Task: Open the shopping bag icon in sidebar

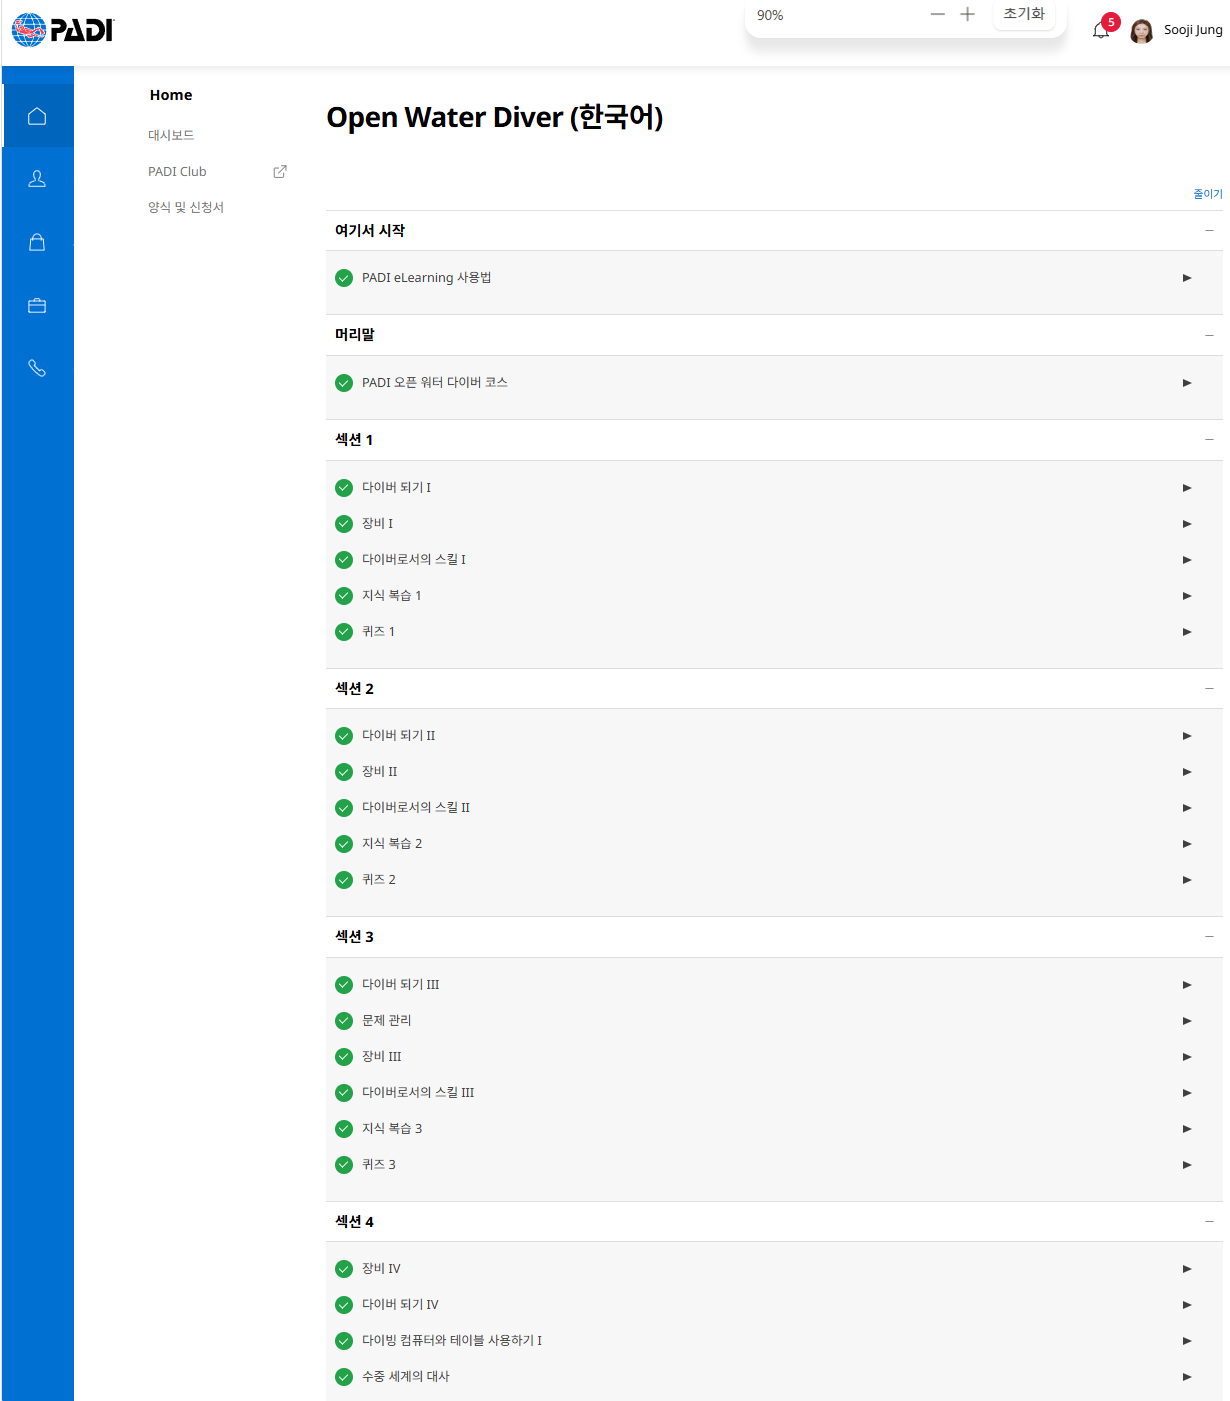Action: pyautogui.click(x=37, y=242)
